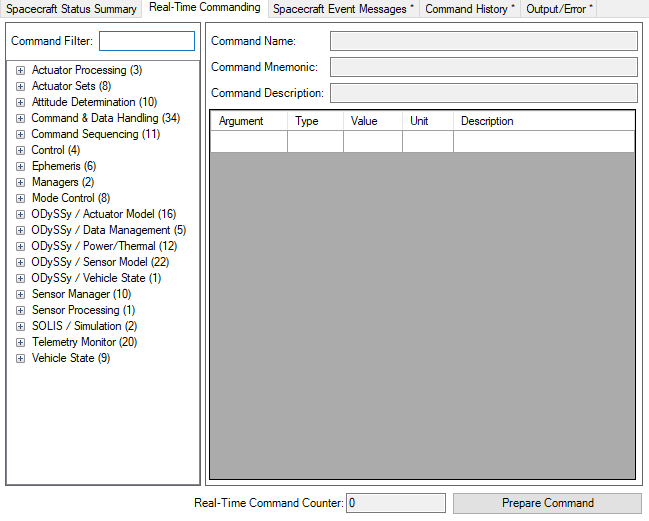Image resolution: width=649 pixels, height=521 pixels.
Task: Expand the Sensor Manager category
Action: point(20,294)
